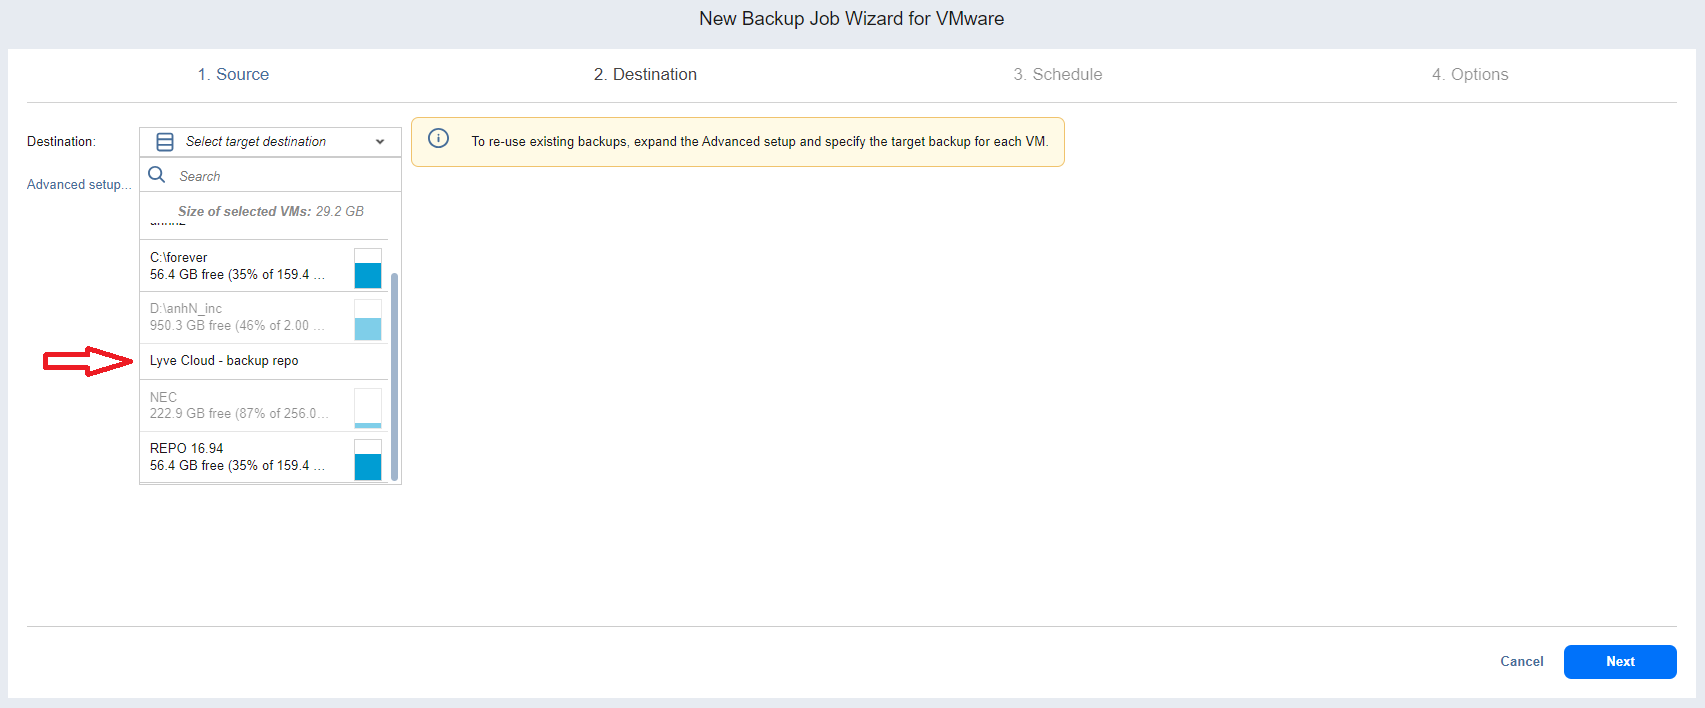Click the repository icon in Destination dropdown

pos(165,142)
